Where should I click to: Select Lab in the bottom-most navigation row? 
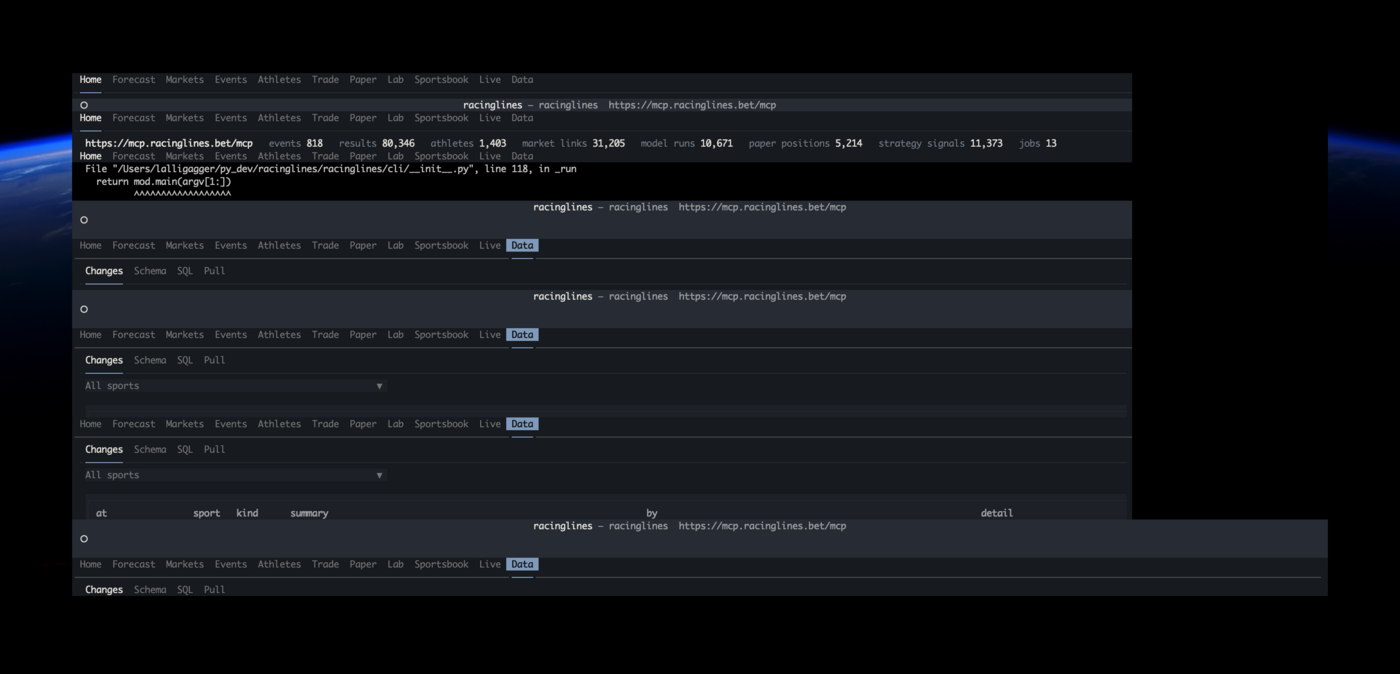[x=395, y=564]
